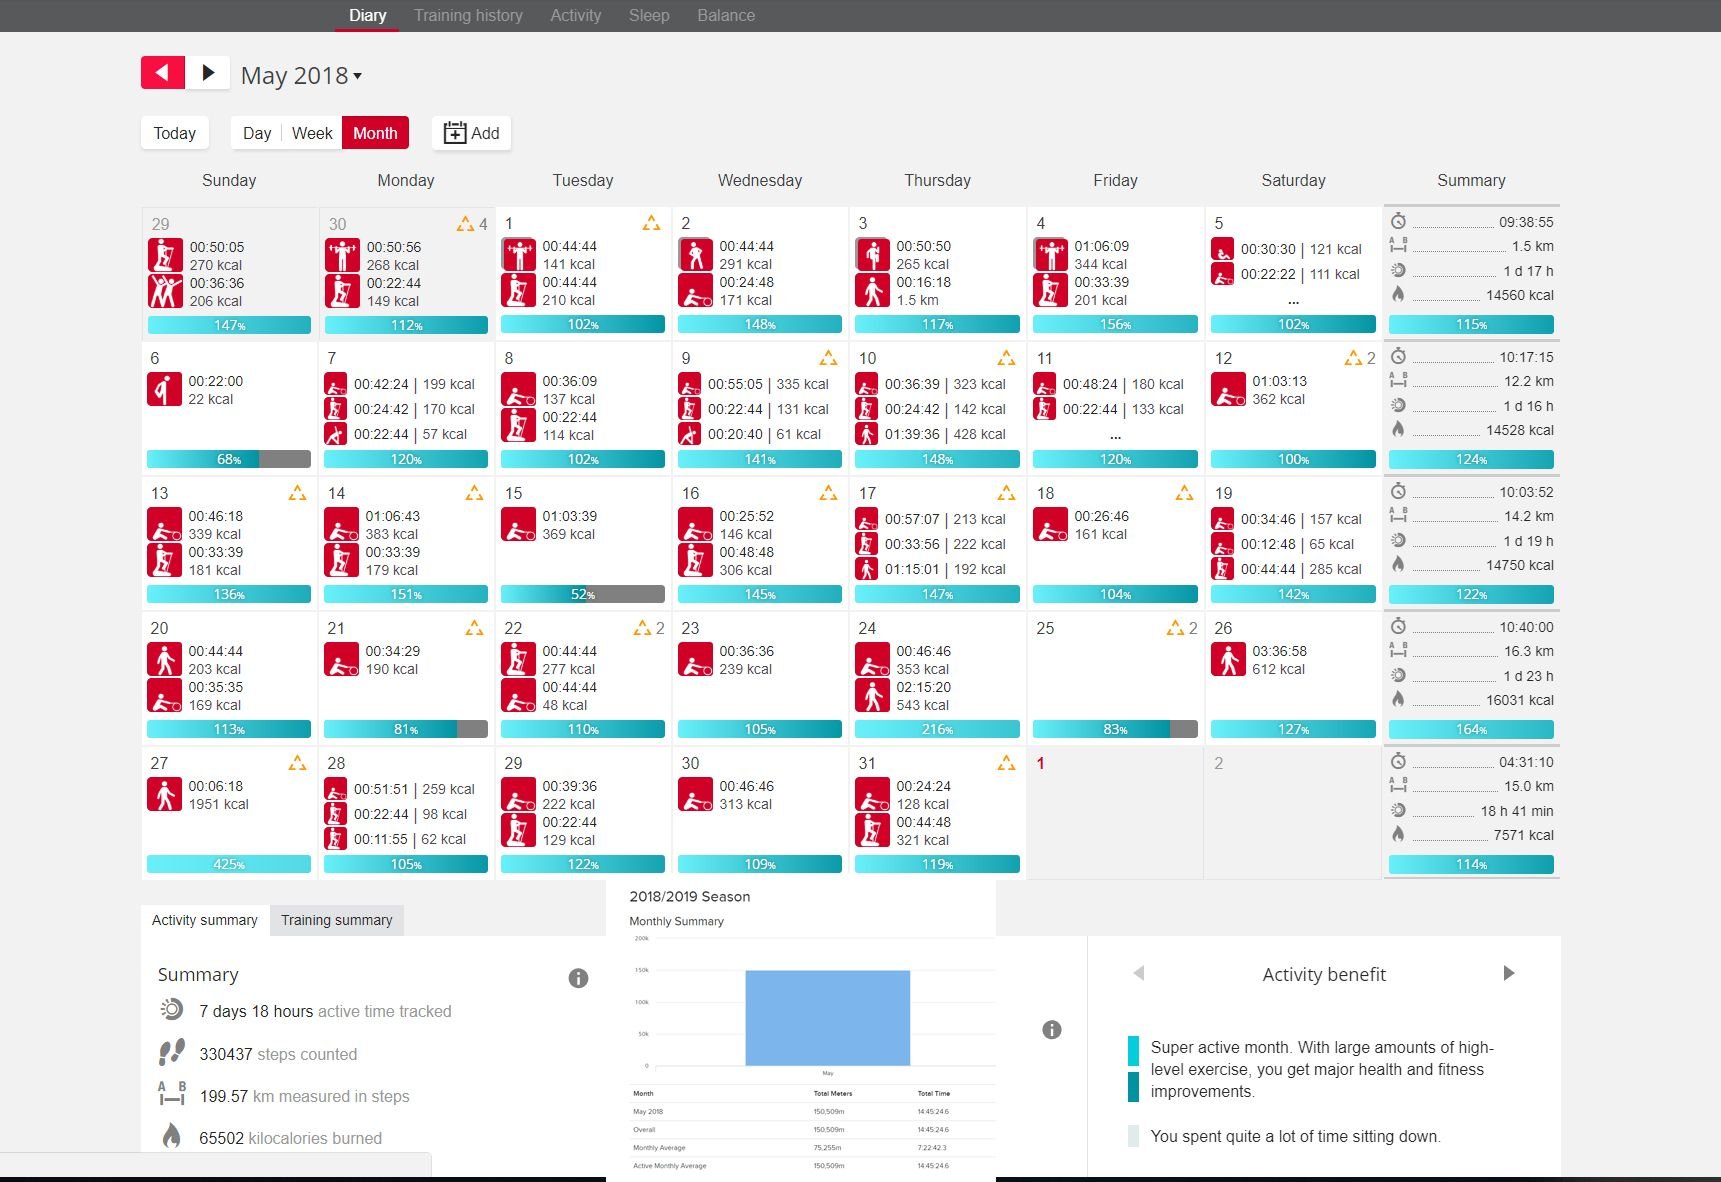Switch calendar to Day view
Image resolution: width=1721 pixels, height=1182 pixels.
(257, 133)
